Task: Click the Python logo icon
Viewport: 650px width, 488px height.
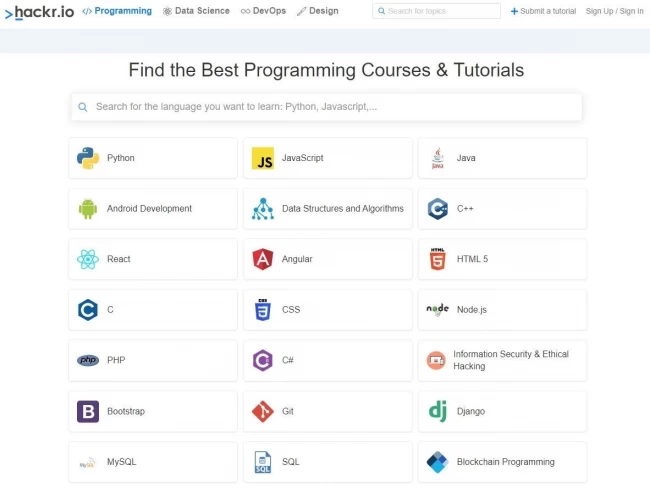Action: pos(88,158)
